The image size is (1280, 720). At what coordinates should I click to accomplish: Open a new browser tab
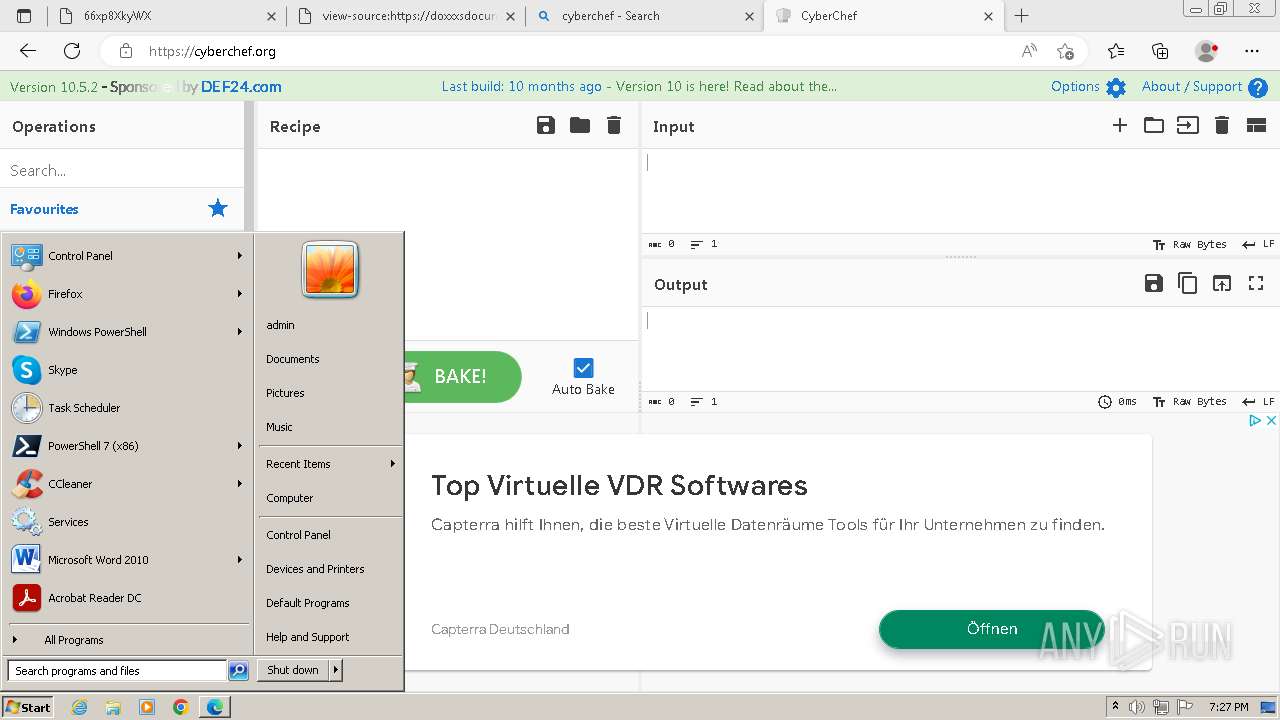1021,16
